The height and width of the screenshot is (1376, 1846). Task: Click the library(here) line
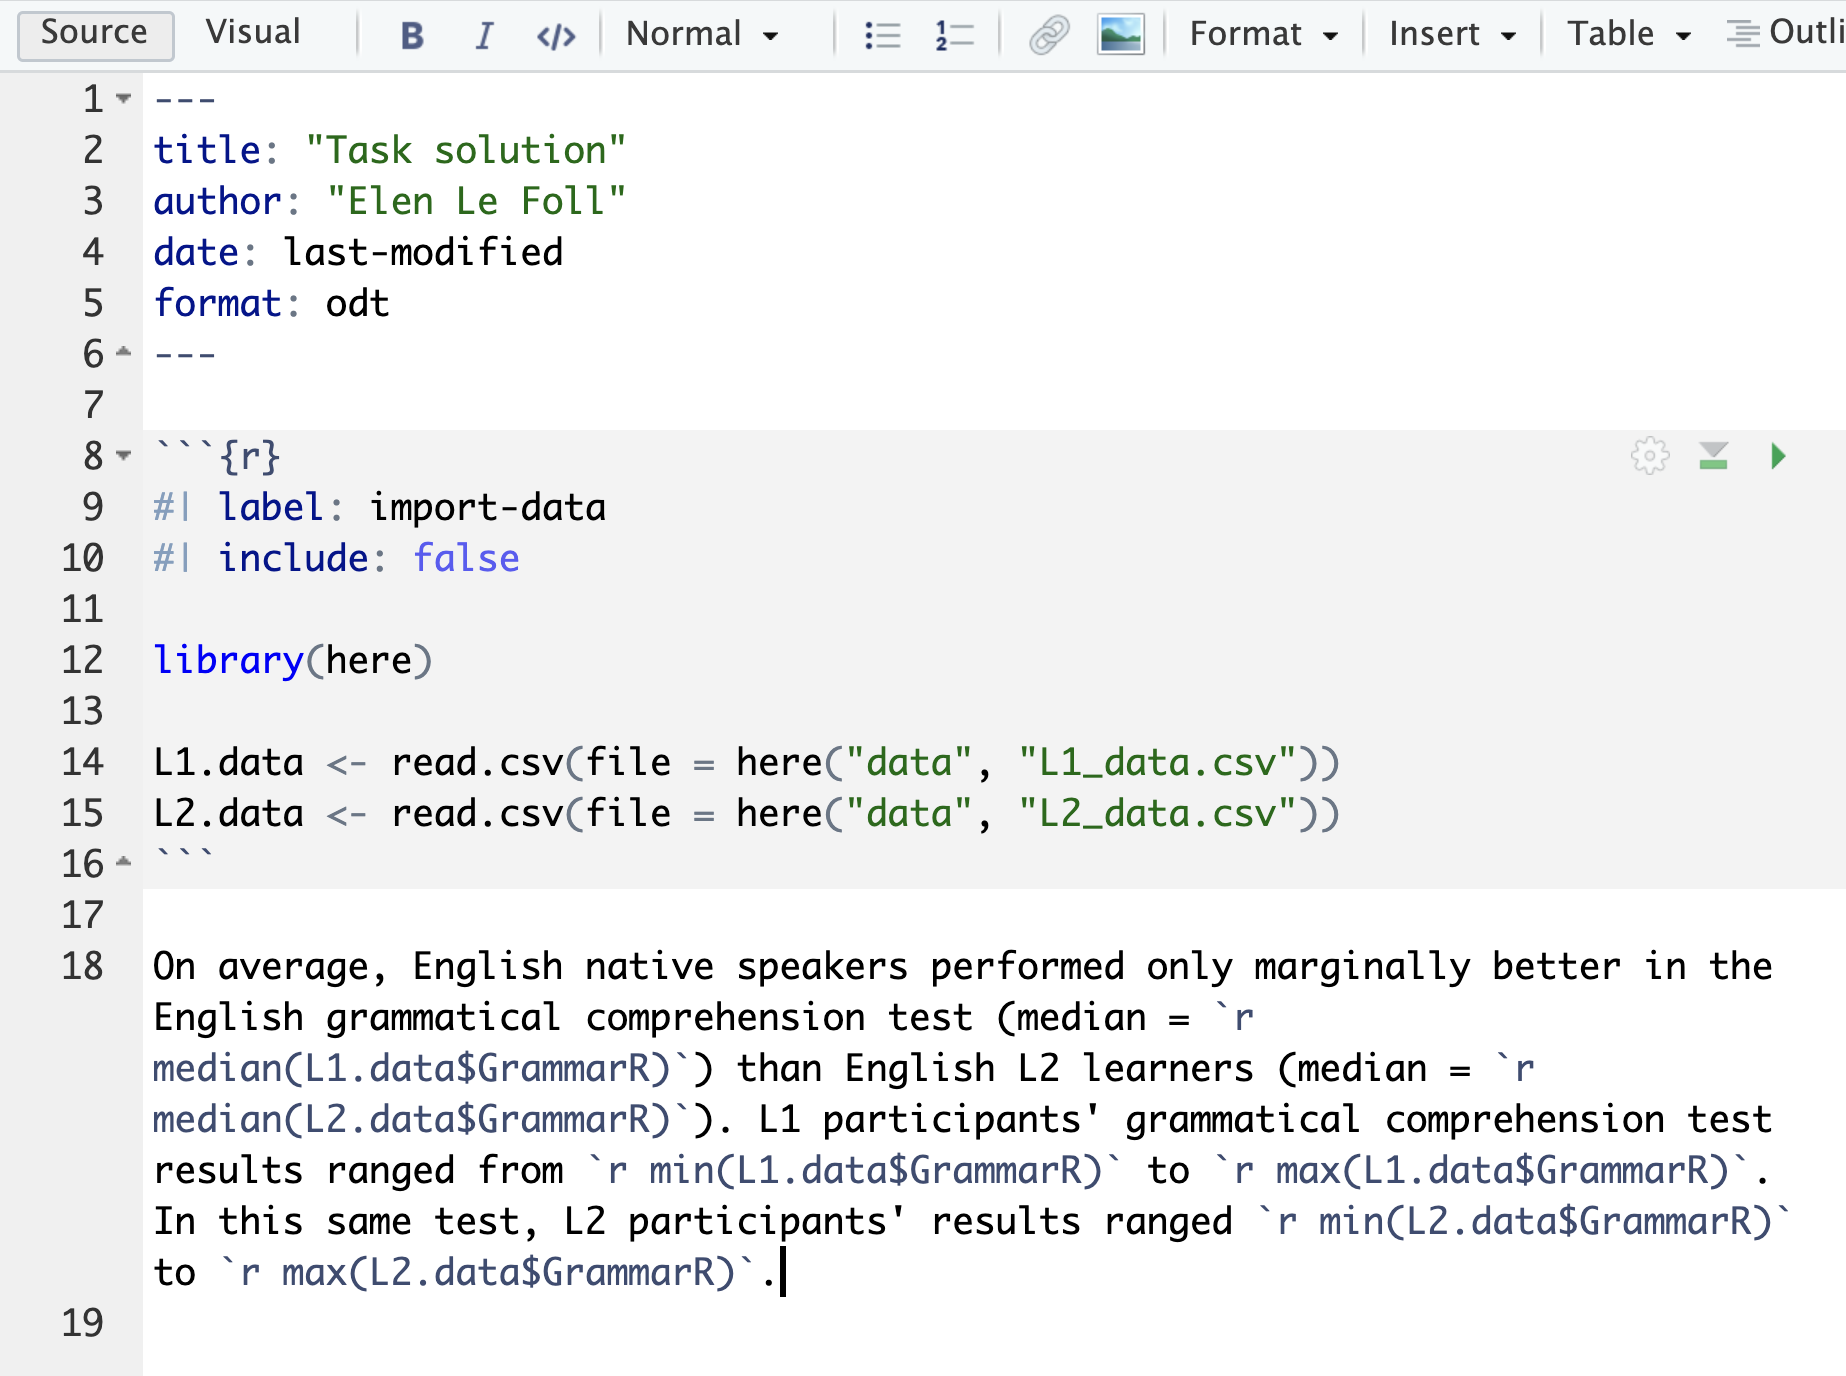pos(293,660)
